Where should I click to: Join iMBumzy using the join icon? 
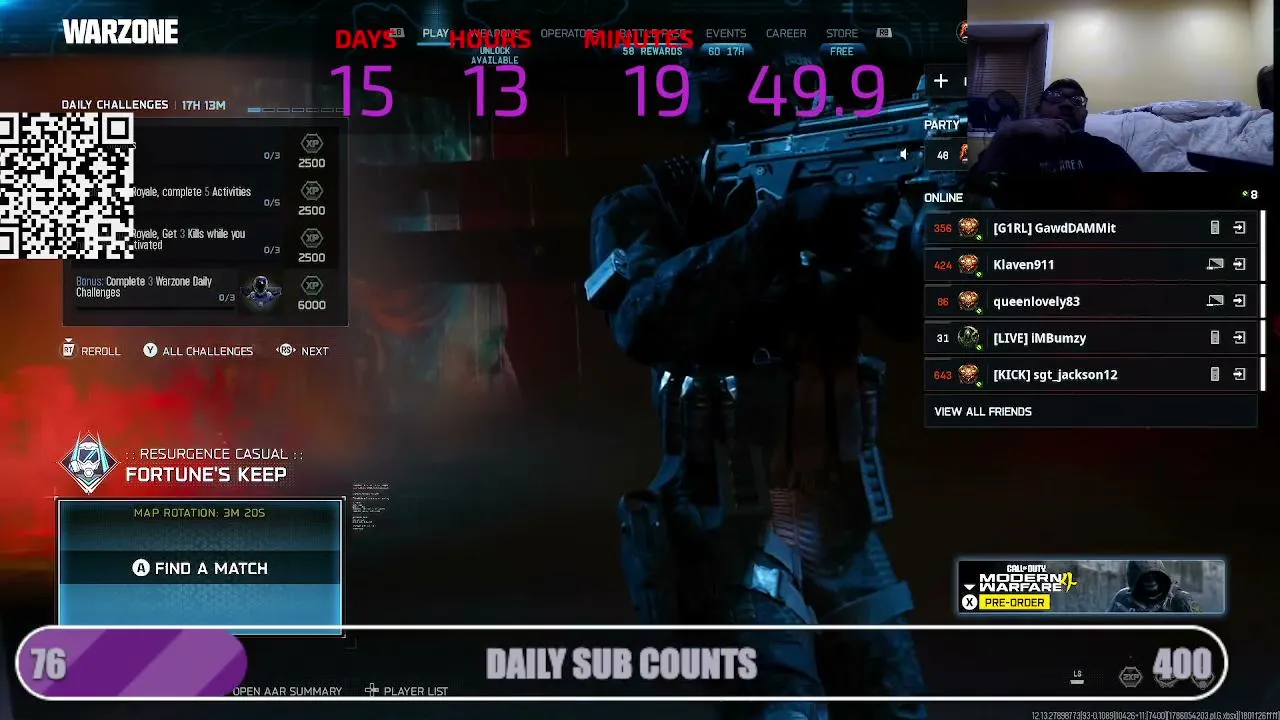(1239, 338)
